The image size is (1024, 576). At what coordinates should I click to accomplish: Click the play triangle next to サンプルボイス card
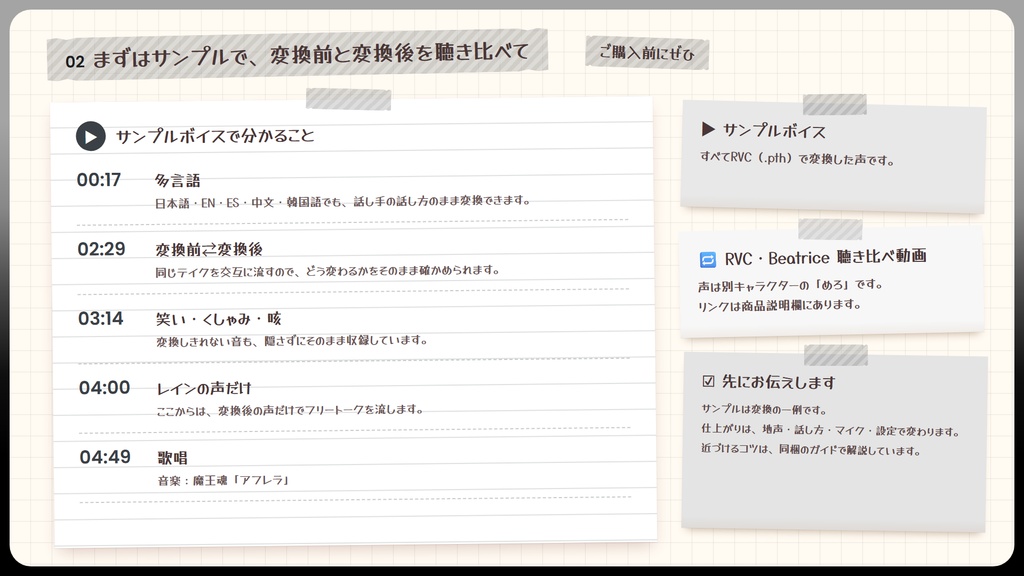point(708,129)
